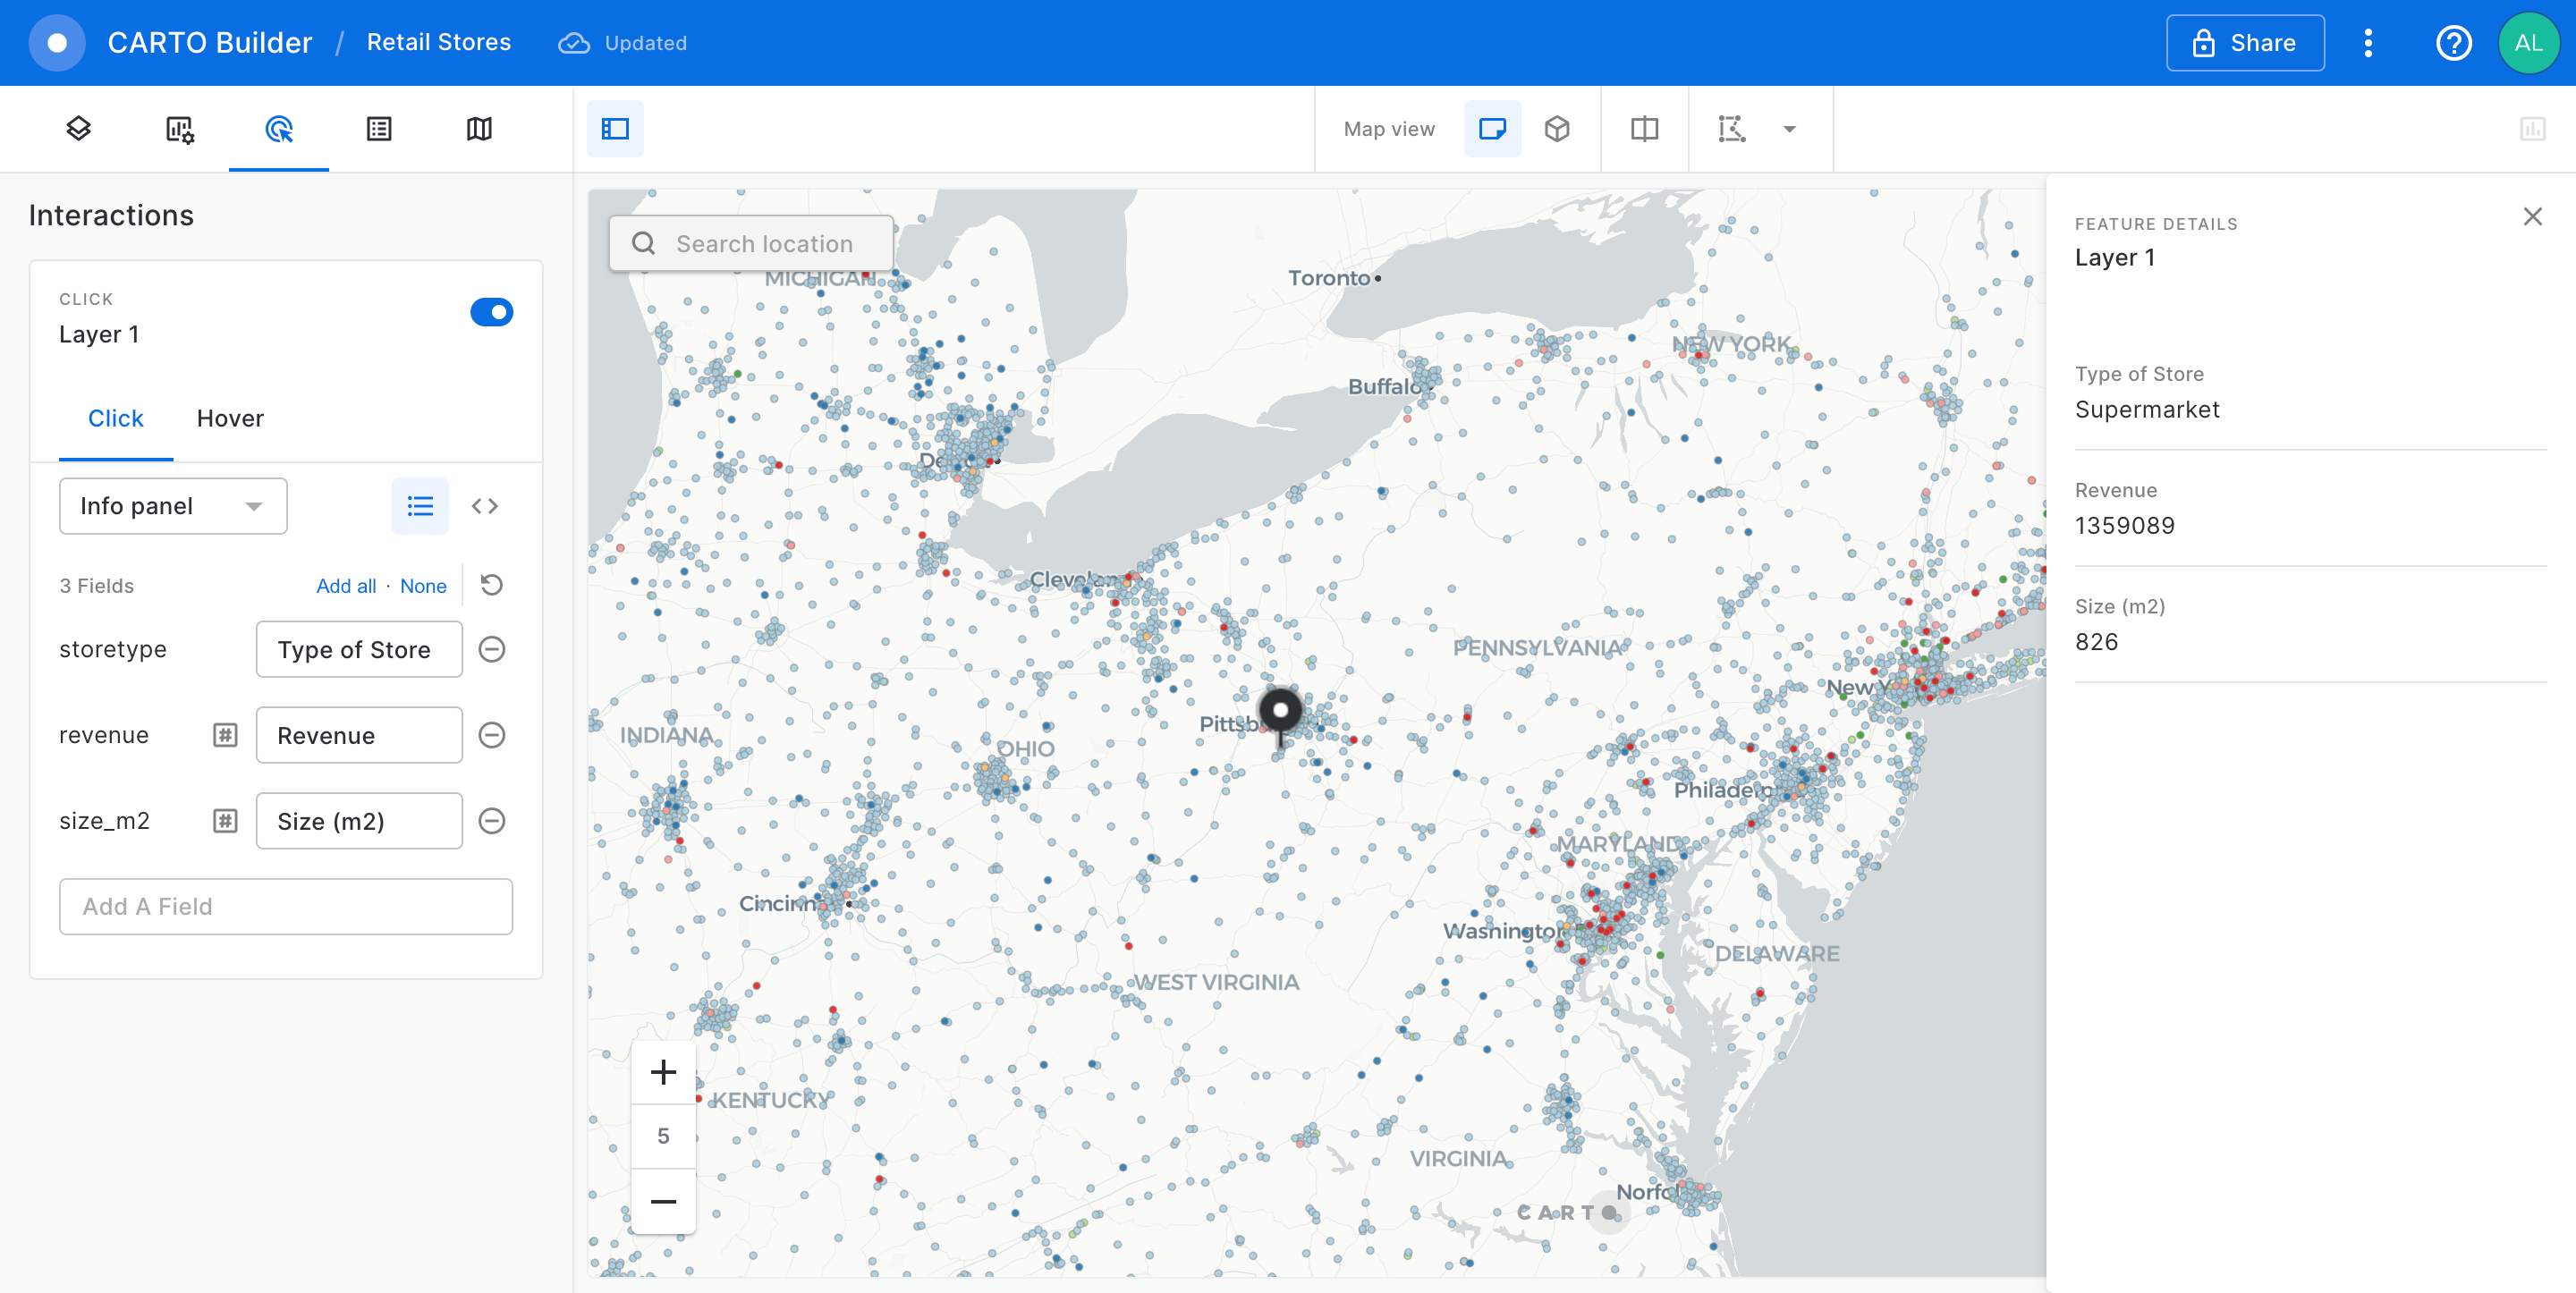Toggle Layer 1 click interaction off

click(x=491, y=312)
